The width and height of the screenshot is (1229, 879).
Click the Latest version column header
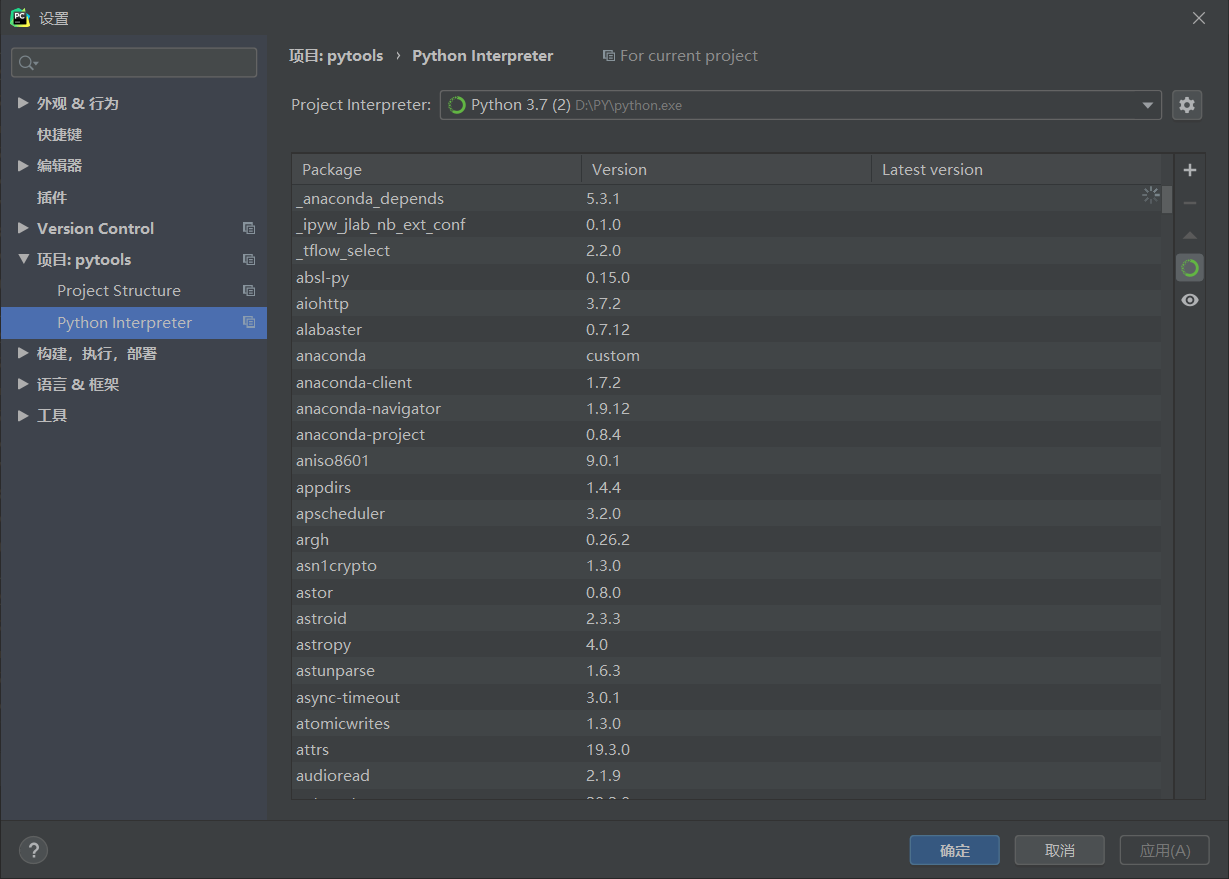pyautogui.click(x=1017, y=170)
